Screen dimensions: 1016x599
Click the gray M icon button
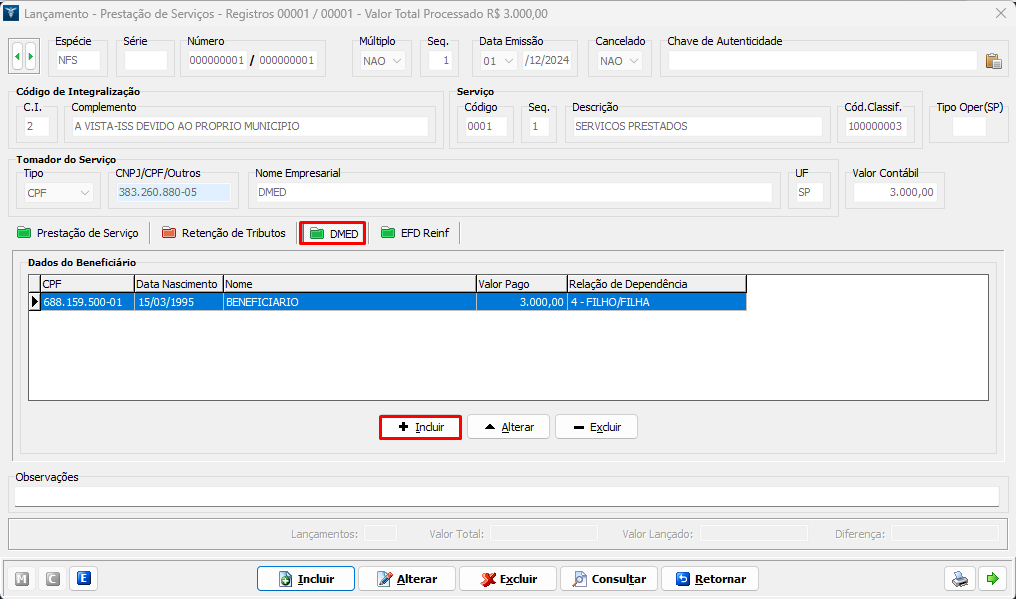22,578
